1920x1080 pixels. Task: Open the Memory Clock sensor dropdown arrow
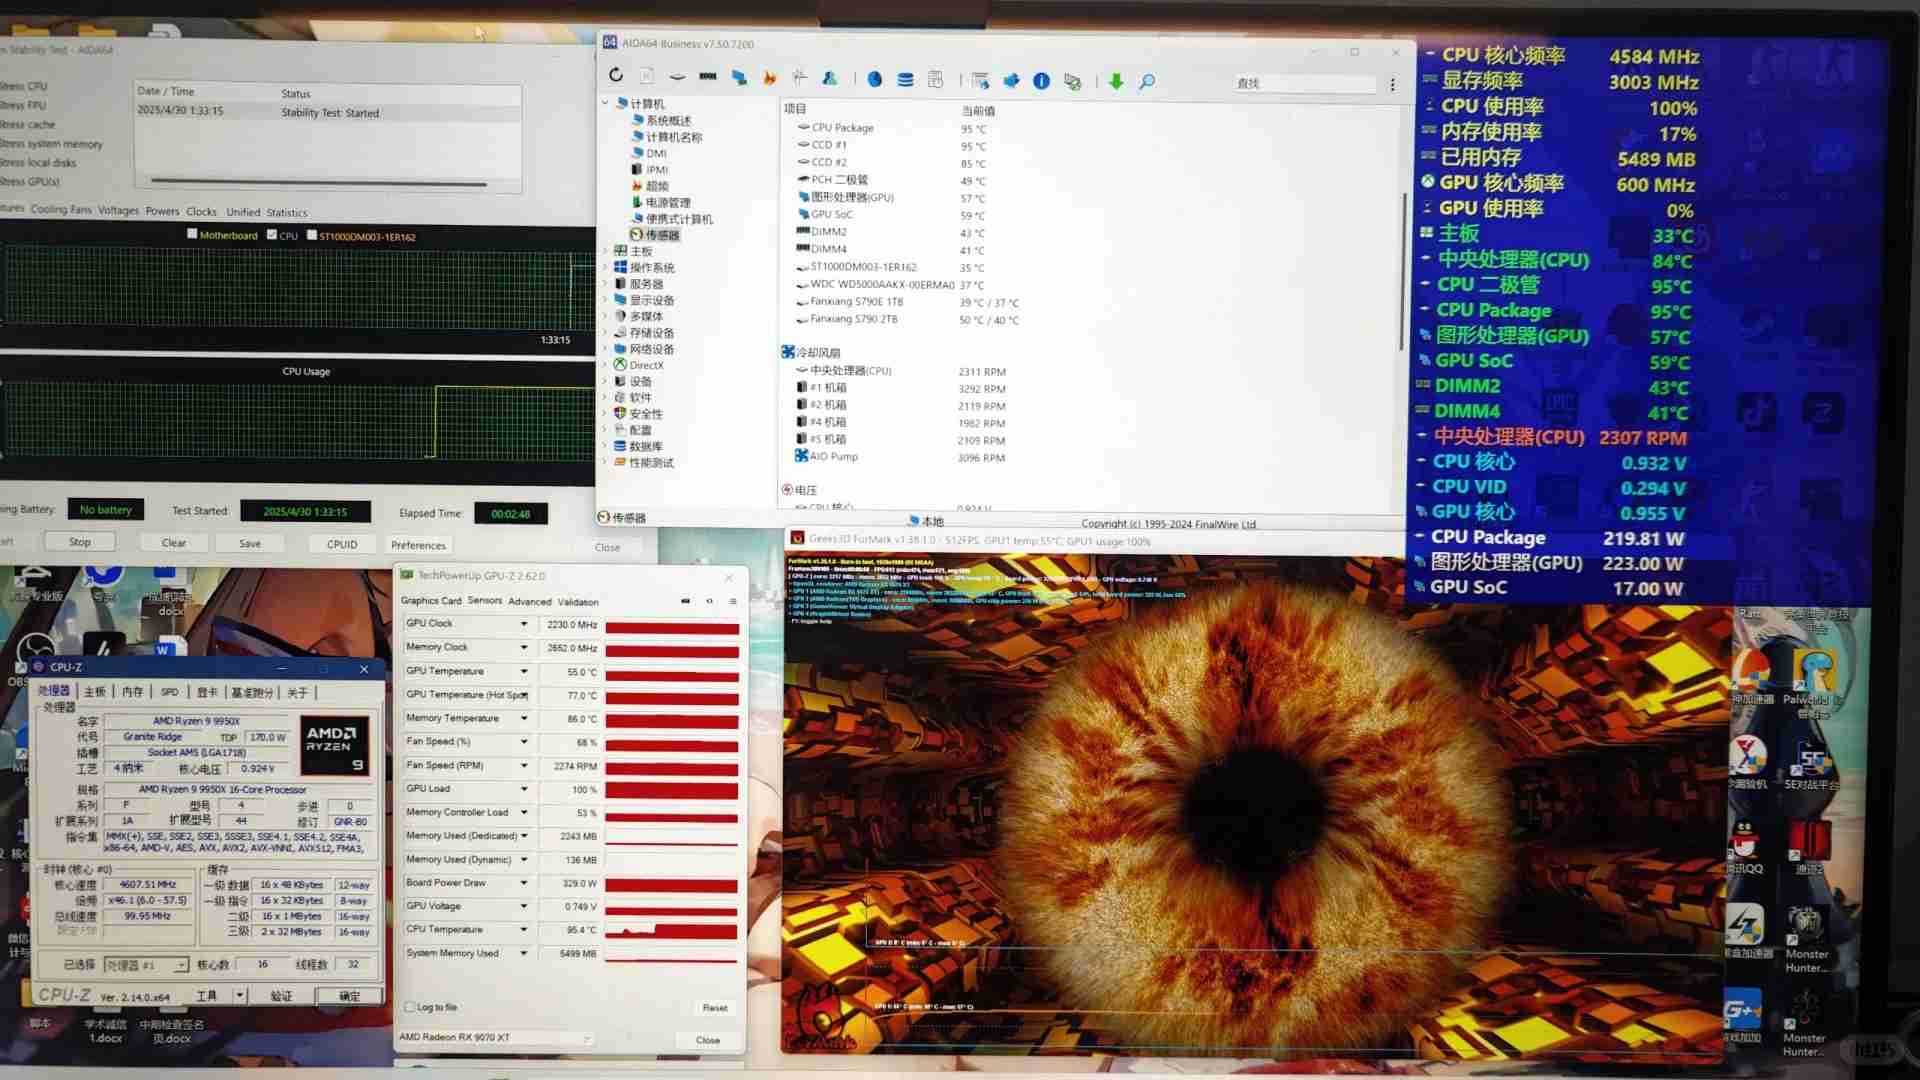(524, 647)
